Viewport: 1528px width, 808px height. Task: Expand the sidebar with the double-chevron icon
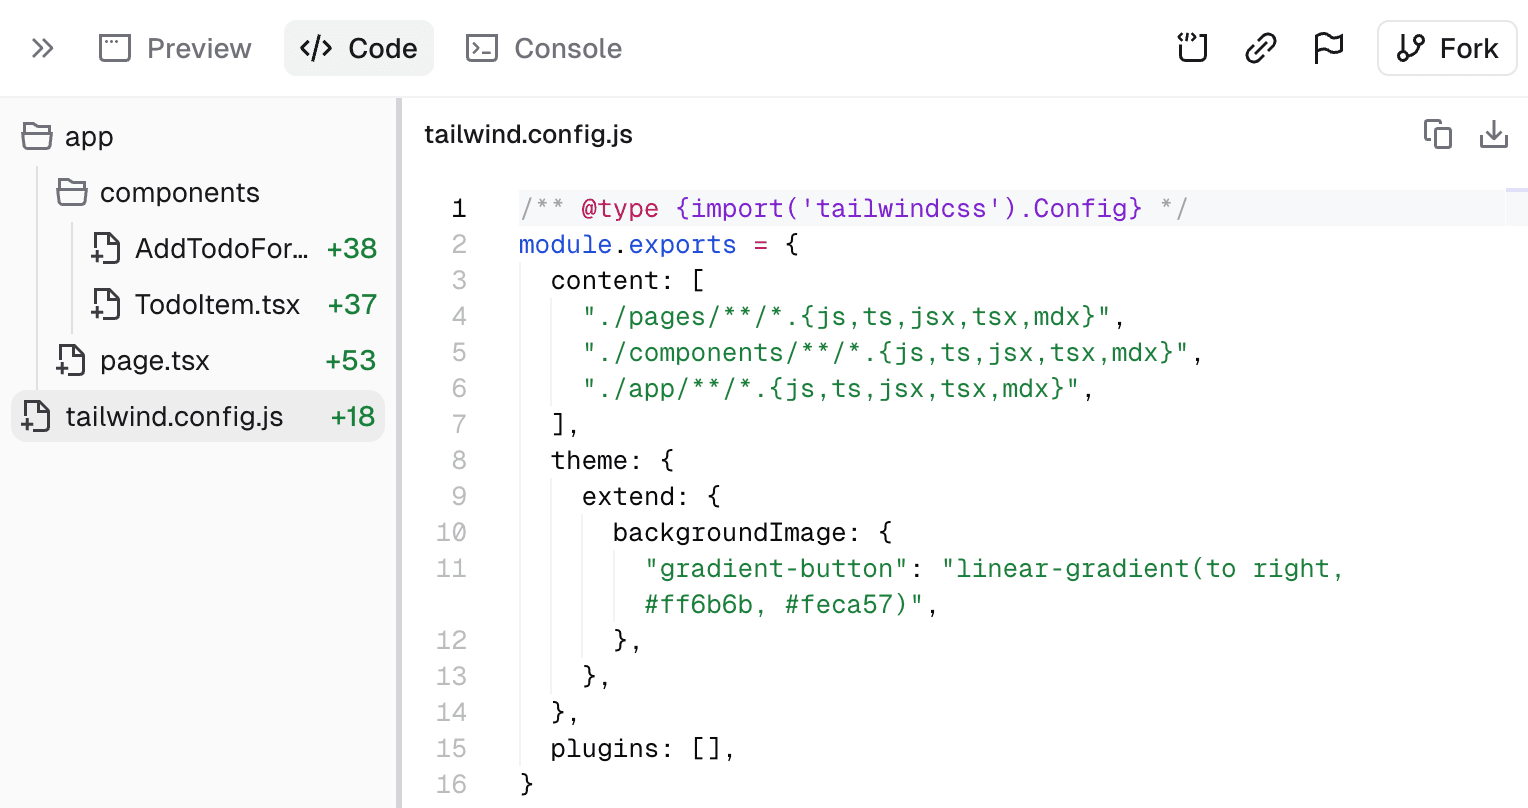click(x=42, y=47)
